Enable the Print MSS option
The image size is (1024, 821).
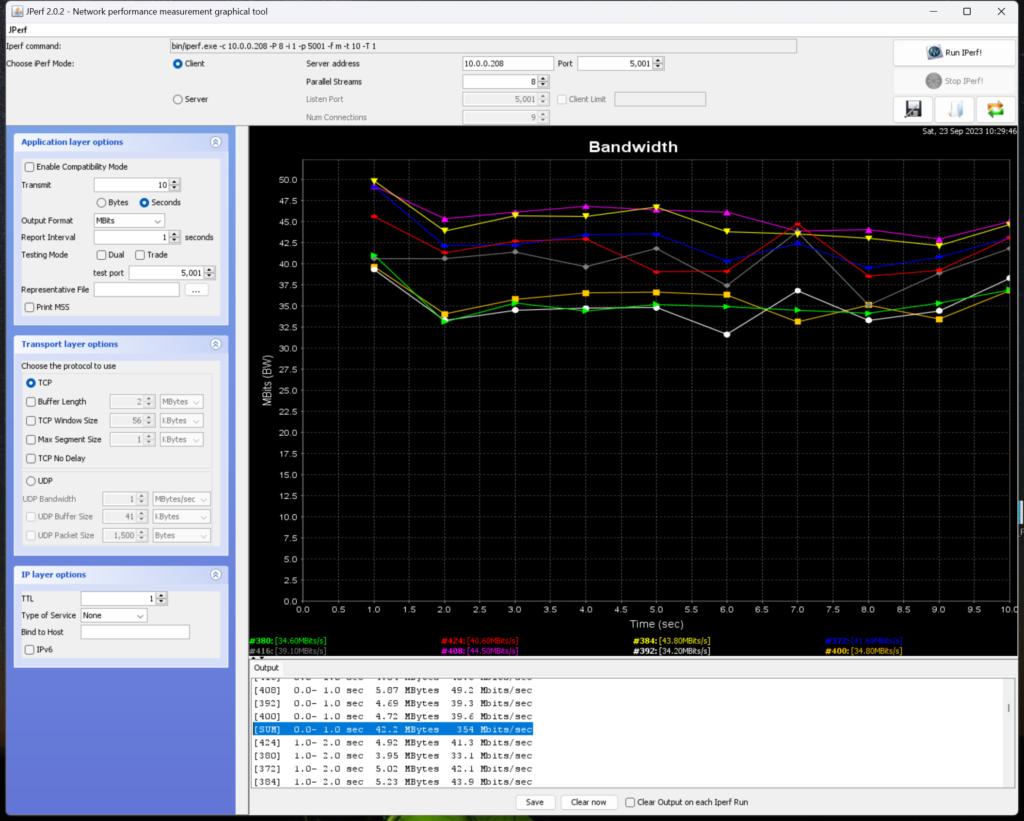tap(29, 307)
